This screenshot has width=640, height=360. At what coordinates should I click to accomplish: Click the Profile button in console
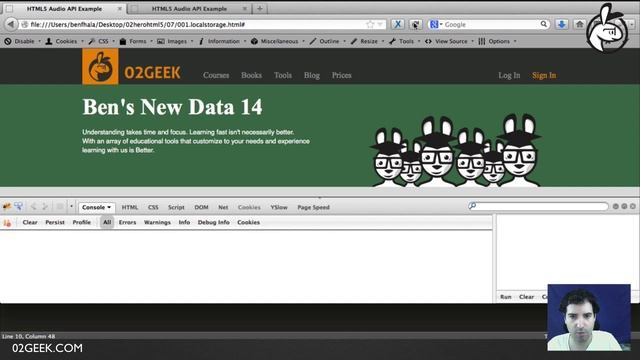[82, 222]
